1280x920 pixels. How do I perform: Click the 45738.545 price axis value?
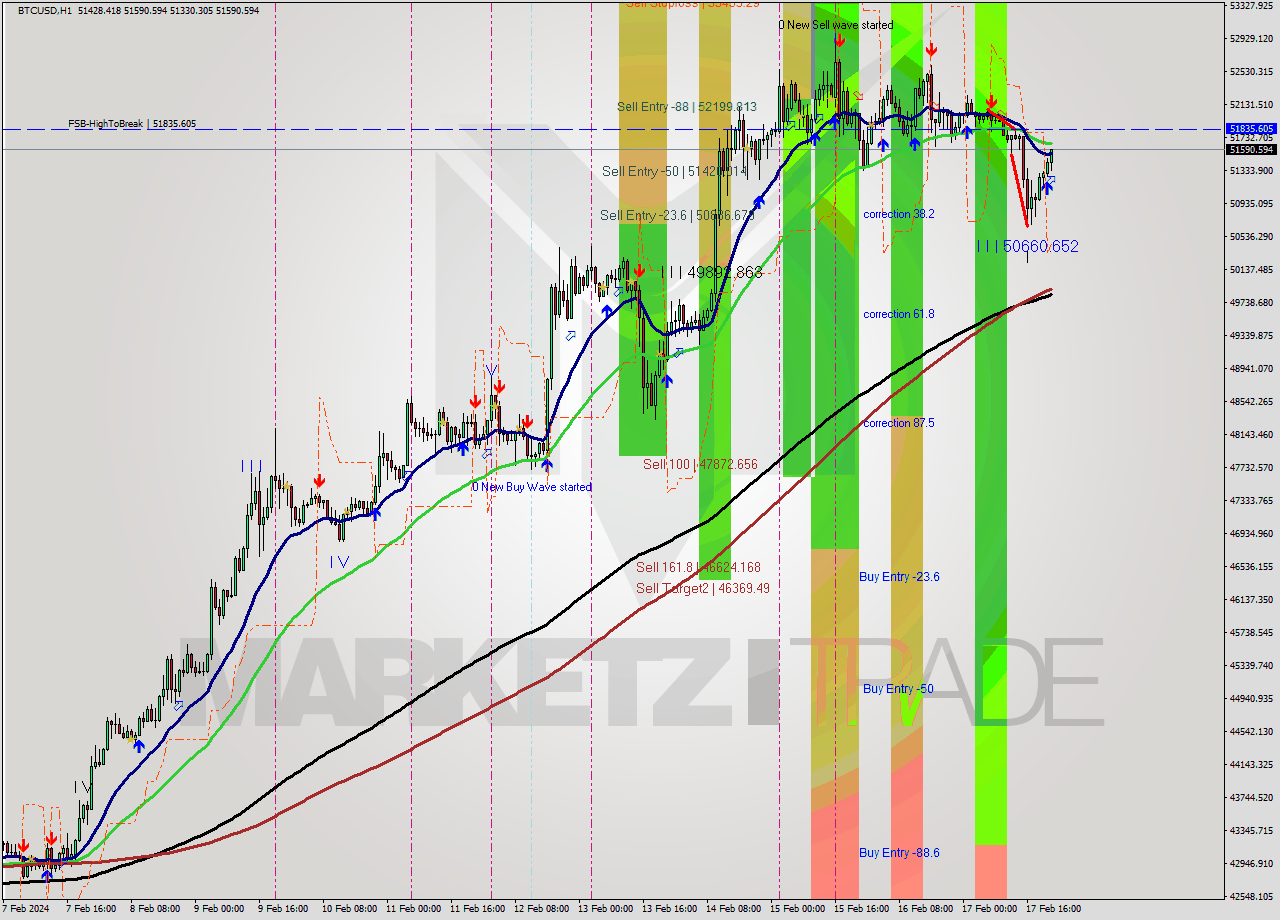coord(1251,633)
